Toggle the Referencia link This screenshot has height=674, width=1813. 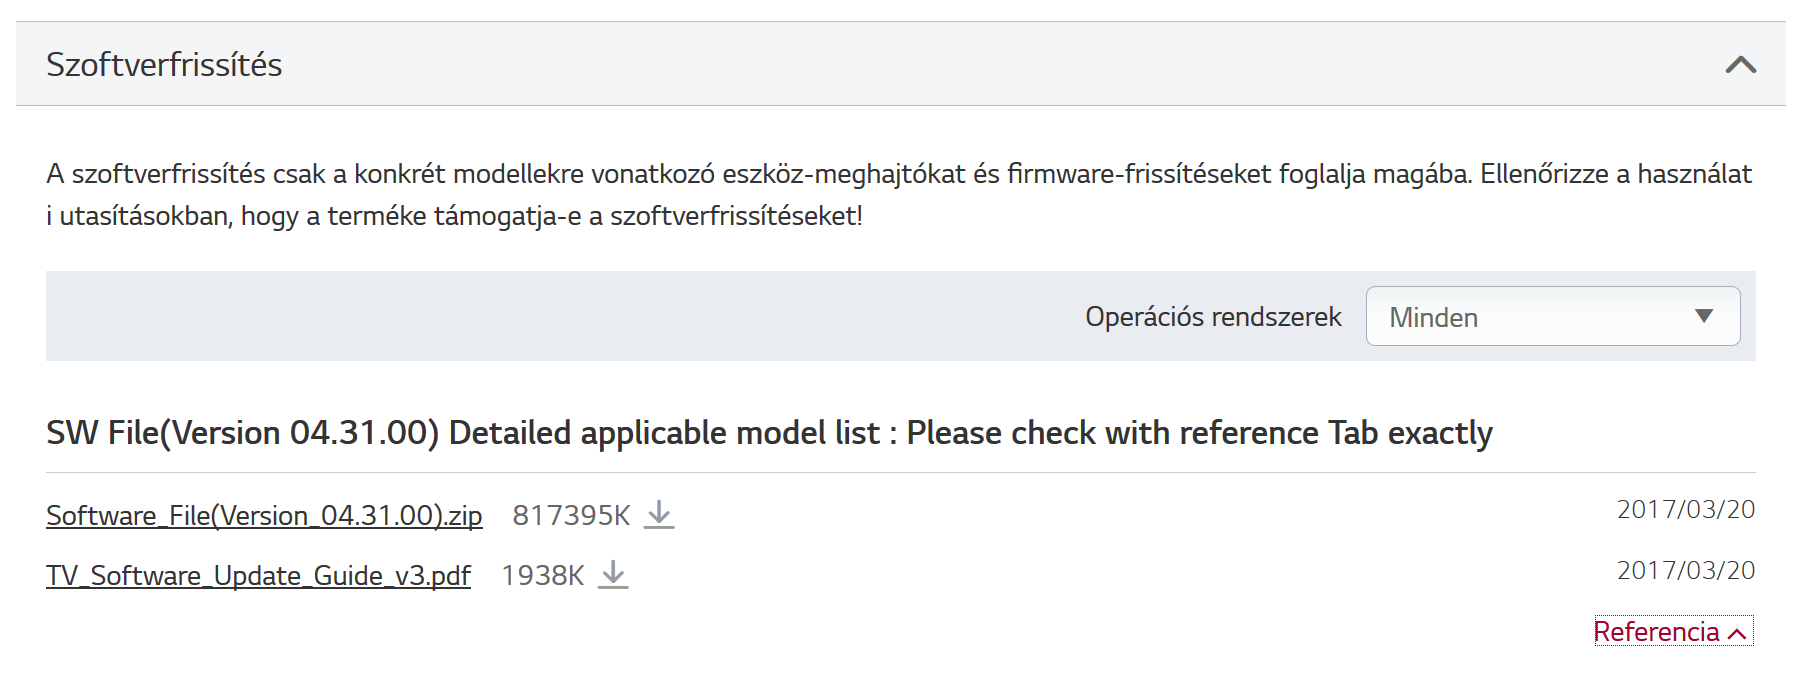tap(1673, 631)
